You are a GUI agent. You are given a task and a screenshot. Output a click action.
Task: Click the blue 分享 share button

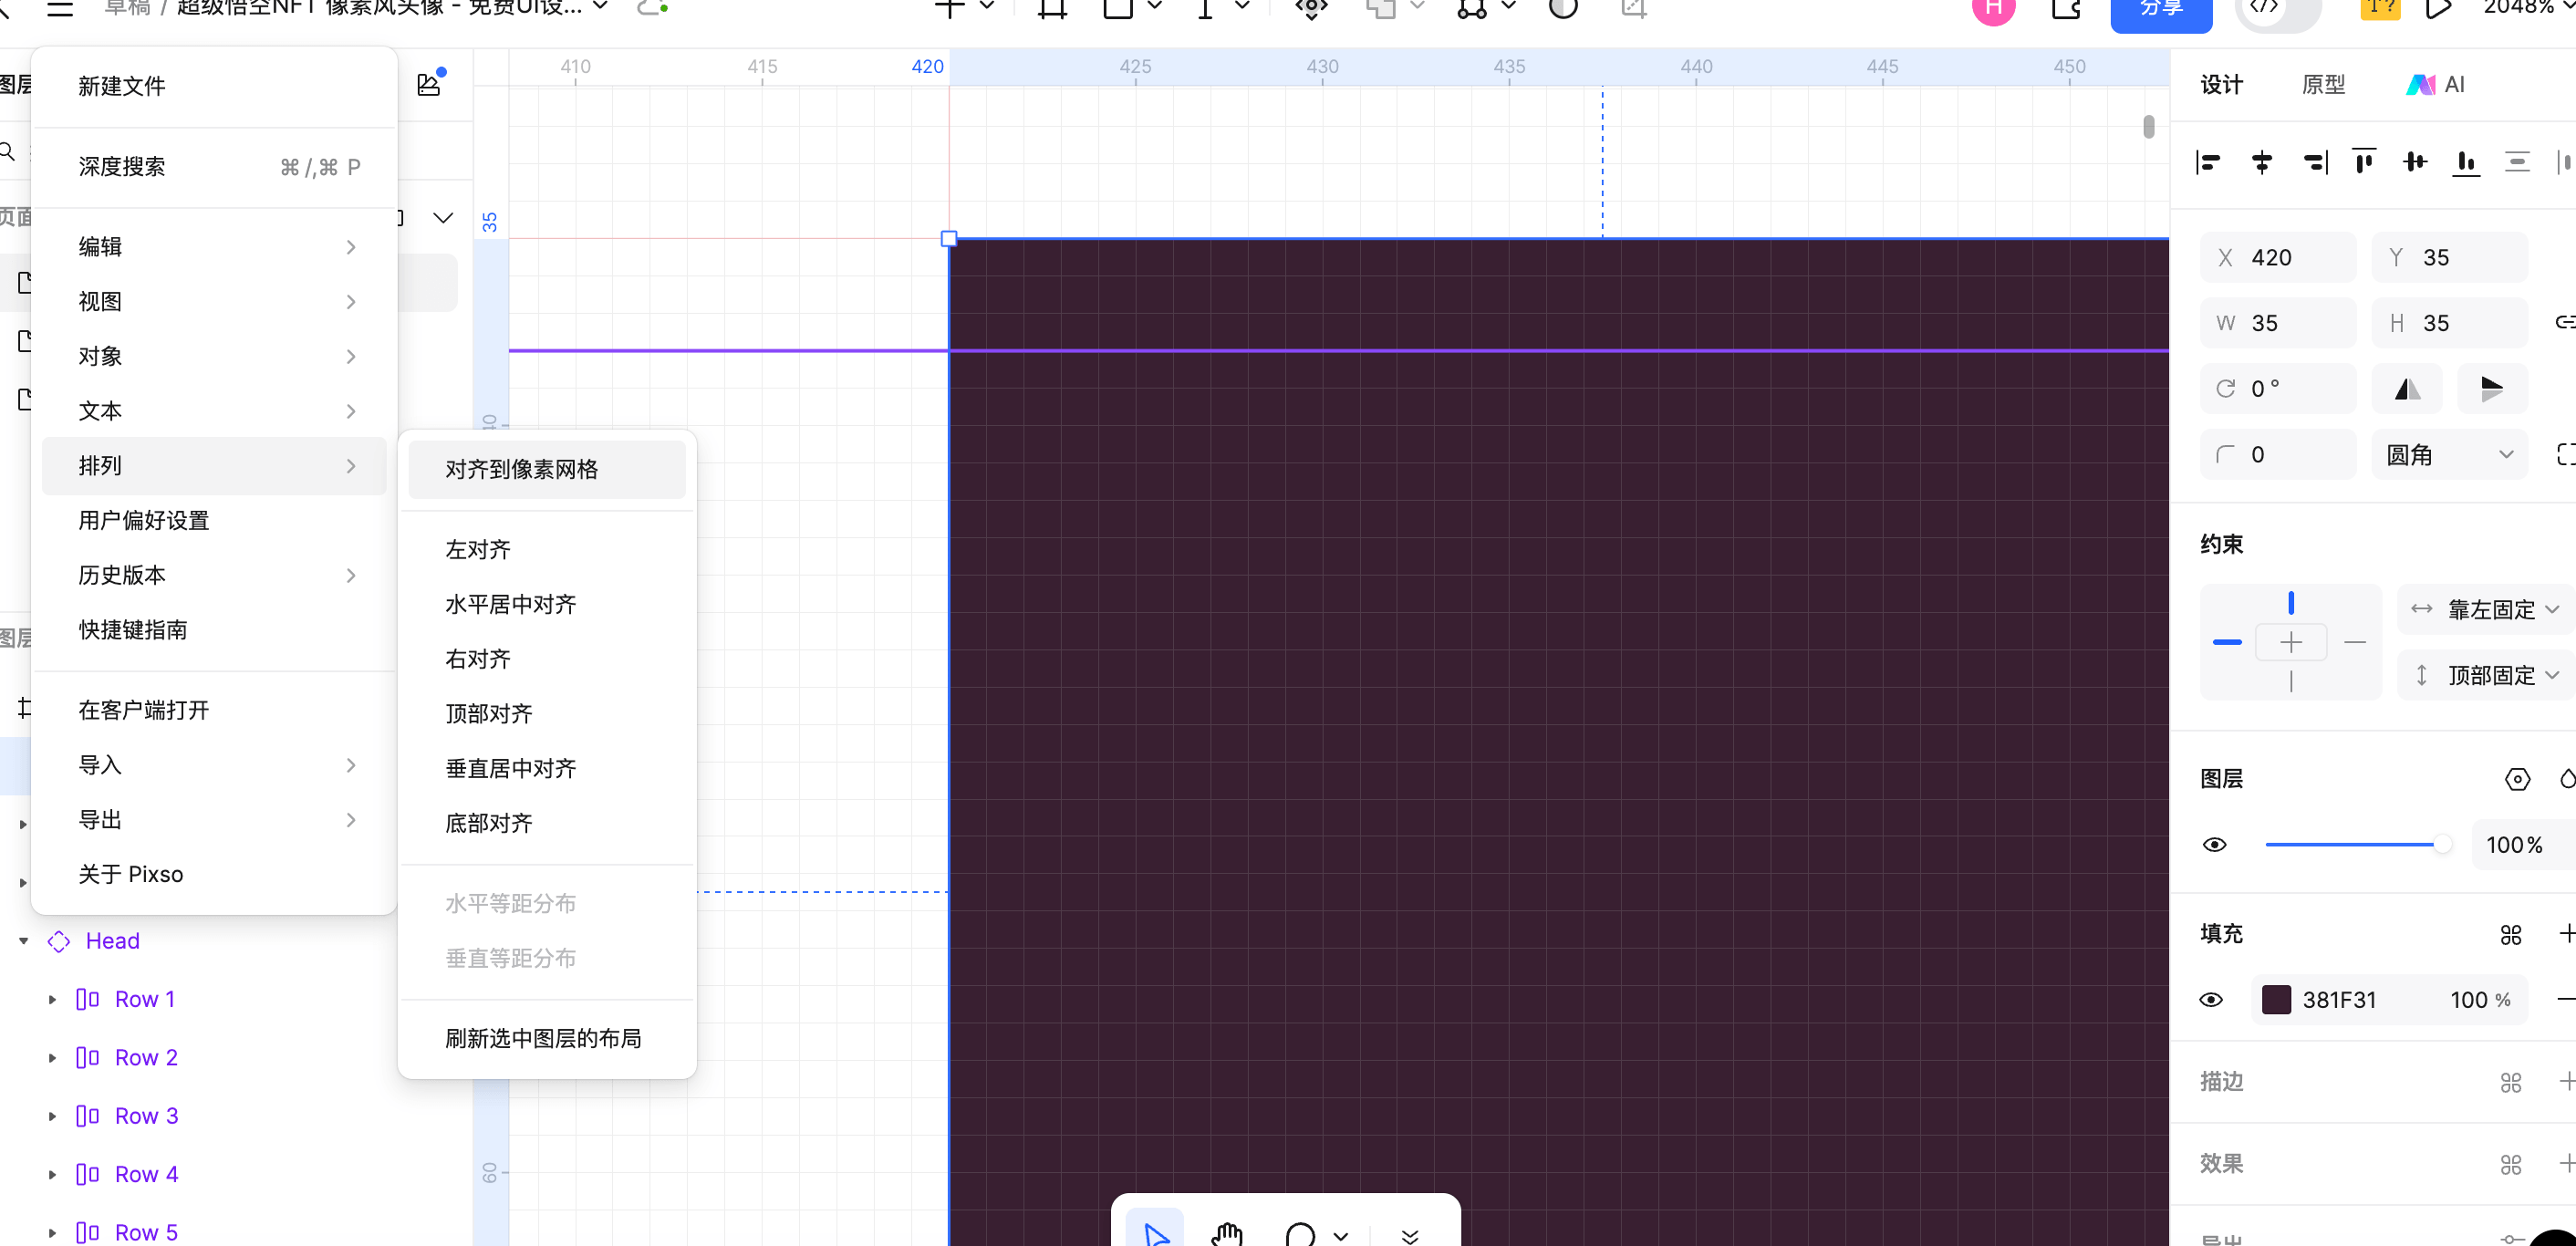(2160, 10)
